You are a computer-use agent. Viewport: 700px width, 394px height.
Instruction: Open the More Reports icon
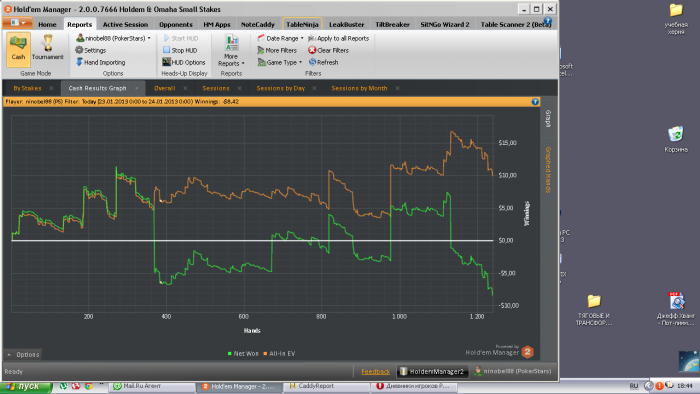(x=231, y=44)
